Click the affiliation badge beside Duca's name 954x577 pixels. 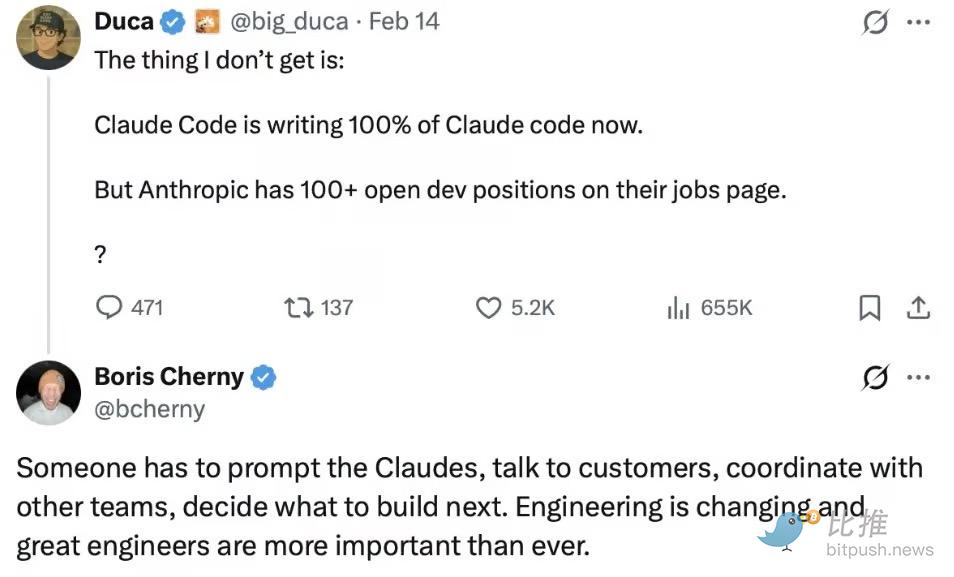[207, 22]
